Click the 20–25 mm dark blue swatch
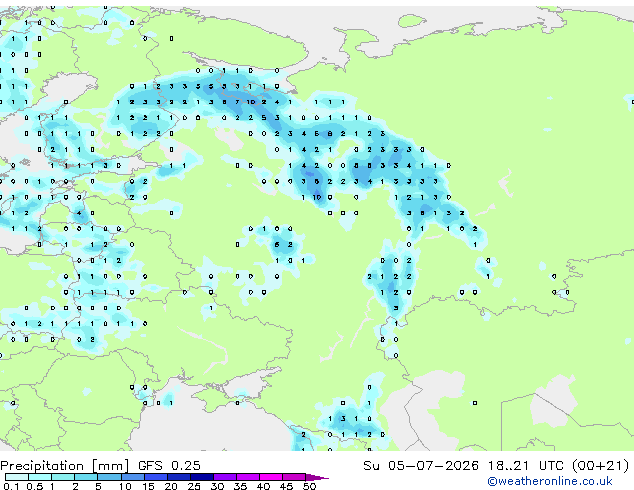The height and width of the screenshot is (490, 634). (178, 477)
